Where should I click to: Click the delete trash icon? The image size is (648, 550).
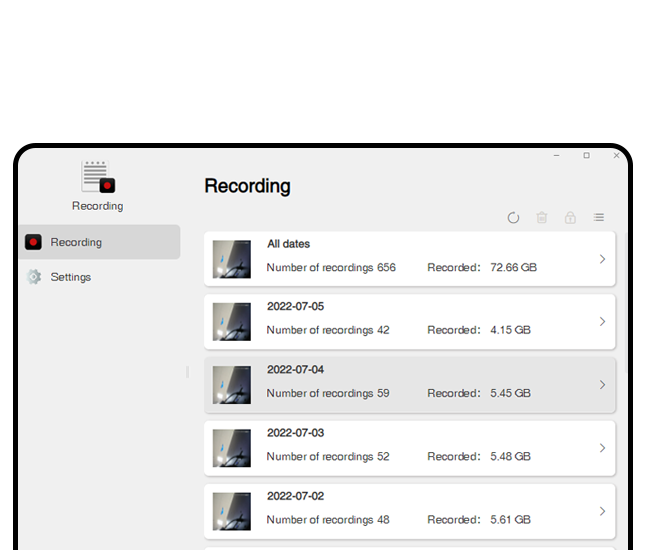click(x=542, y=217)
